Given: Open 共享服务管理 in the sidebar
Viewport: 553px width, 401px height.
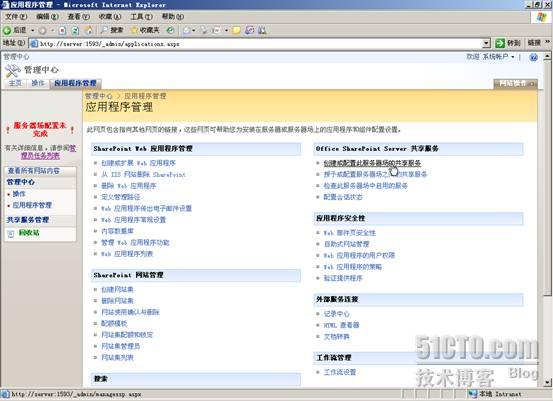Looking at the screenshot, I should coord(28,220).
